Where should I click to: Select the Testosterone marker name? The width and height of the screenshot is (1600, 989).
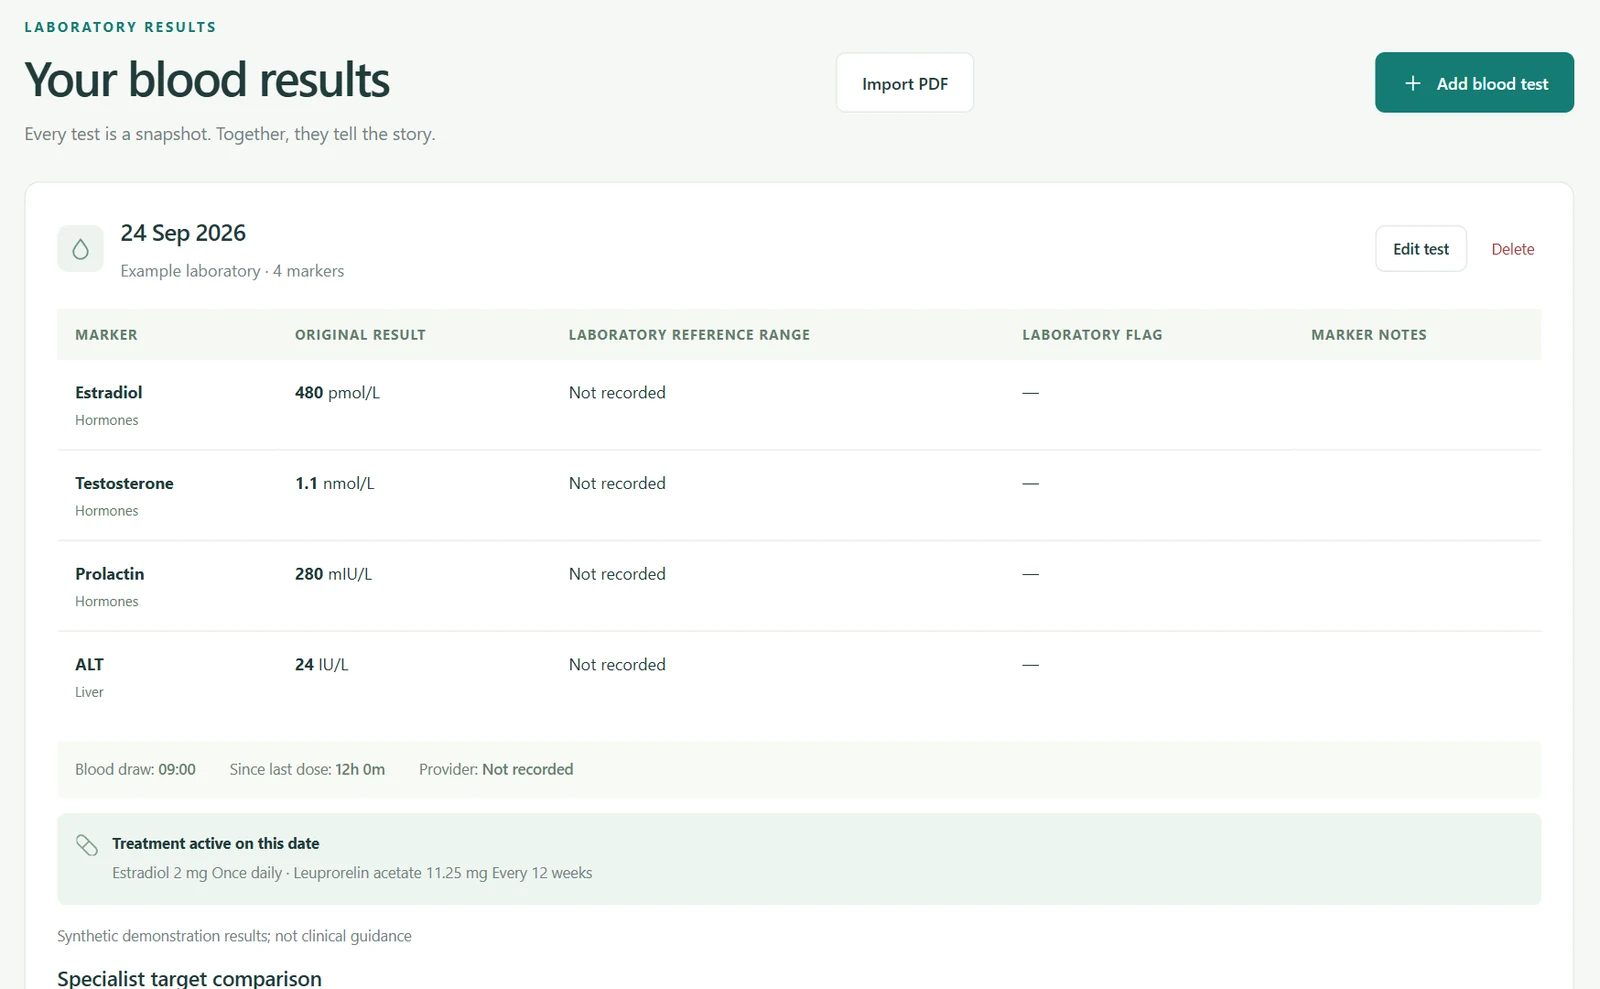click(124, 483)
